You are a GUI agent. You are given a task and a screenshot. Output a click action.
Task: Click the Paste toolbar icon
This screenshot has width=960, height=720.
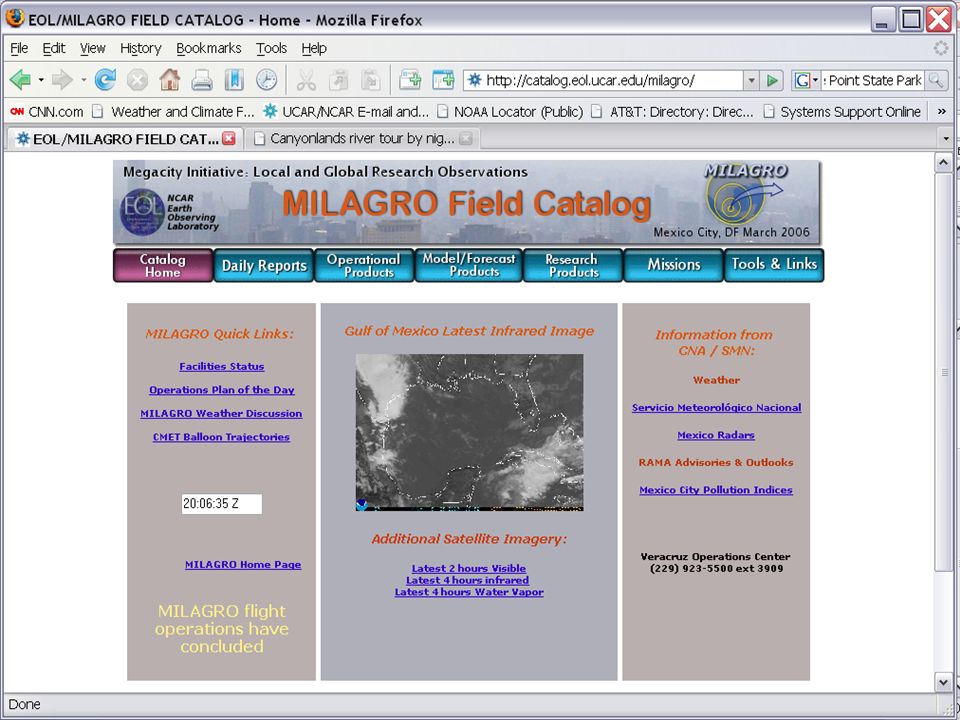click(370, 80)
